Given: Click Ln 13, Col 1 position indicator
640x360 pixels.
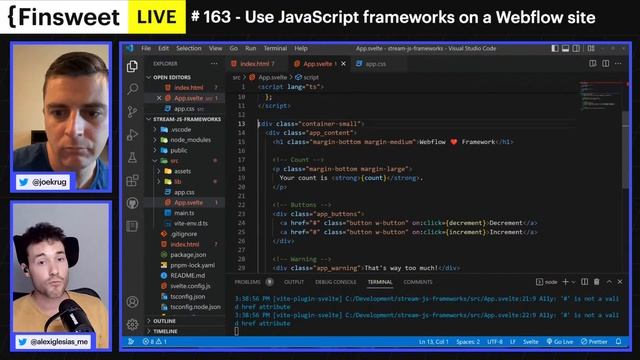Looking at the screenshot, I should 433,342.
